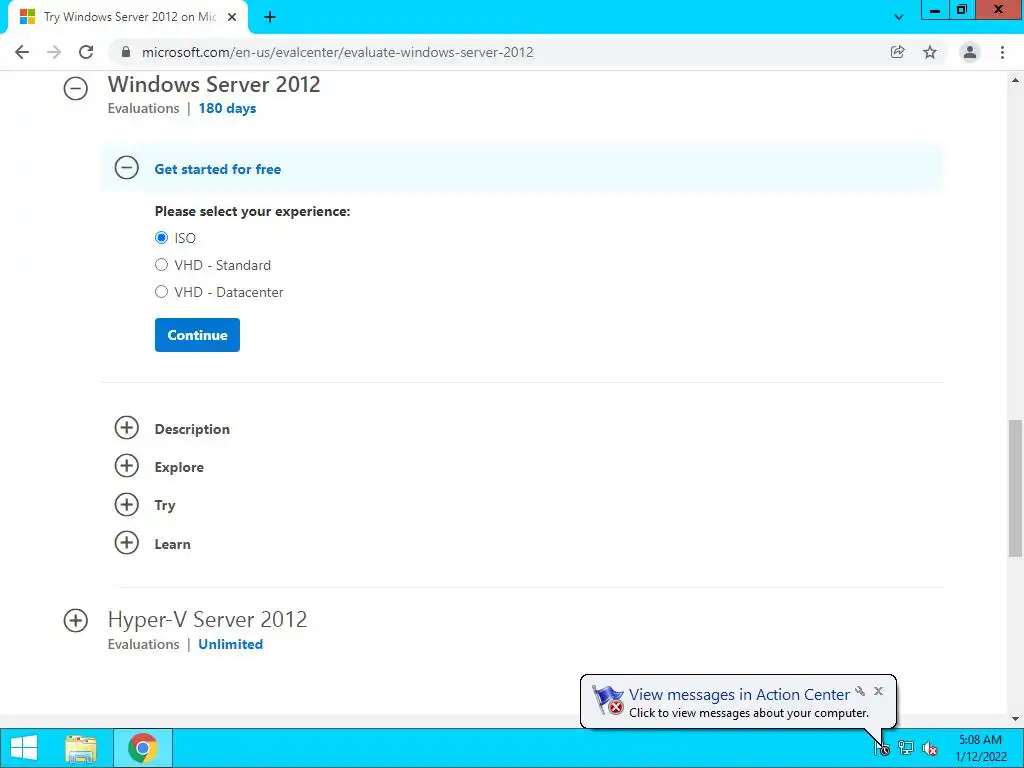Open the tab search dropdown arrow
This screenshot has height=768, width=1024.
[x=899, y=18]
